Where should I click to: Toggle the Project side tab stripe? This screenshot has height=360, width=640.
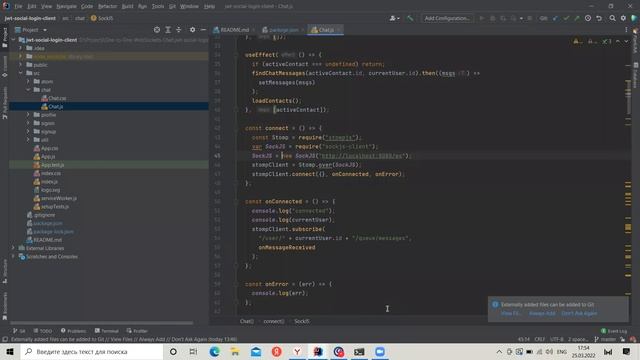click(x=4, y=38)
